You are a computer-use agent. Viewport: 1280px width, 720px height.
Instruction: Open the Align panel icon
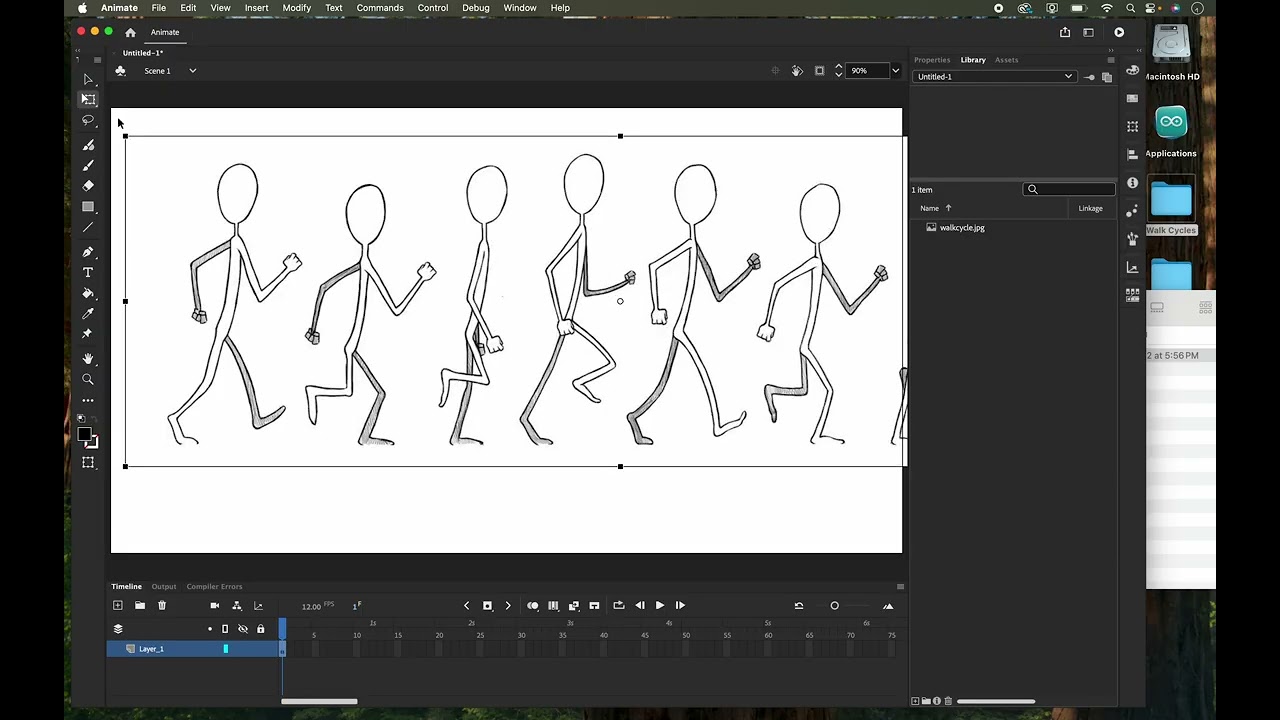(x=1132, y=155)
